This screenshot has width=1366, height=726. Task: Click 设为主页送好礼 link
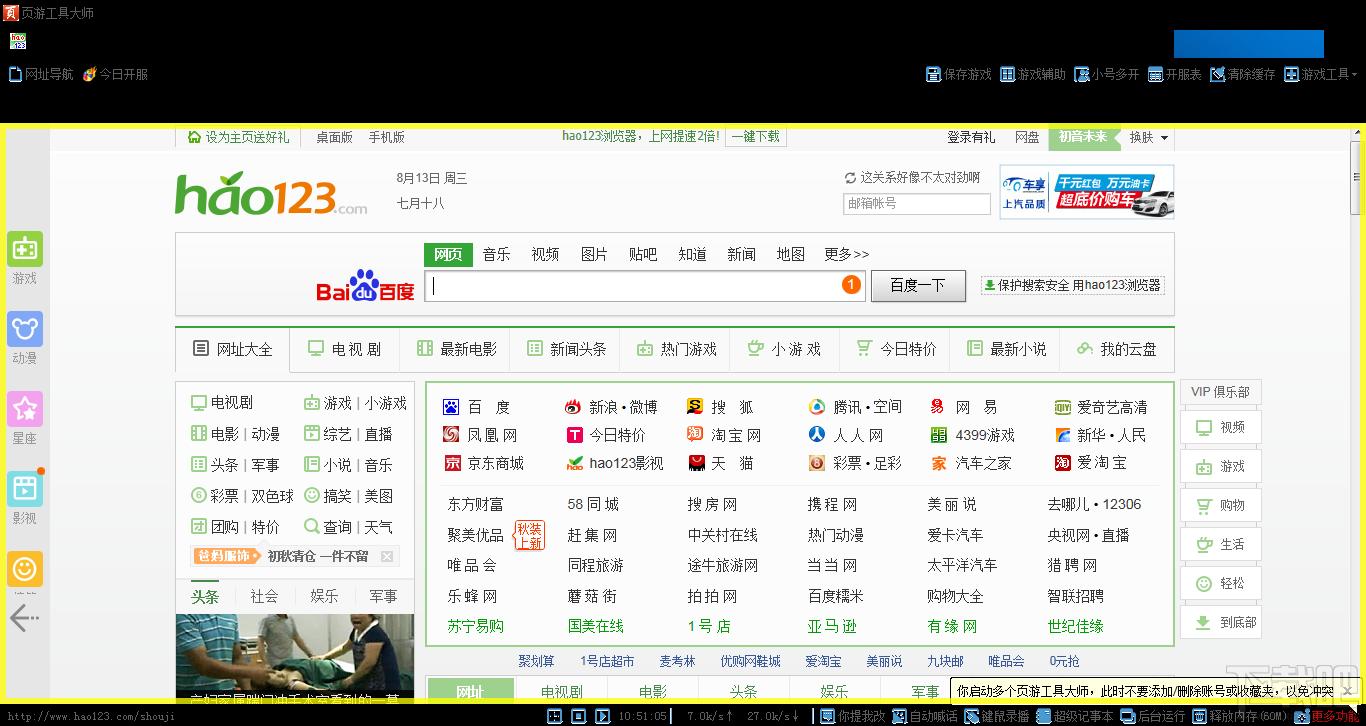[x=238, y=137]
